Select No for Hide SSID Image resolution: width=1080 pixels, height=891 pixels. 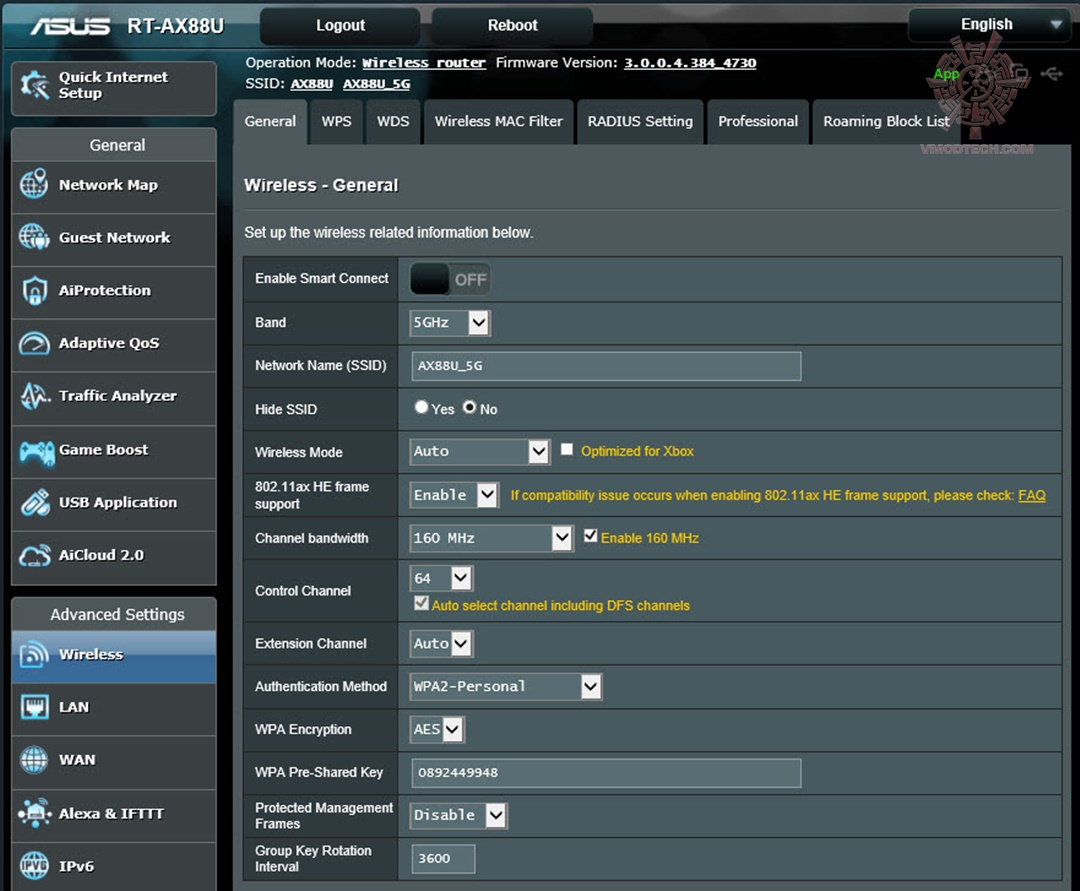tap(470, 407)
